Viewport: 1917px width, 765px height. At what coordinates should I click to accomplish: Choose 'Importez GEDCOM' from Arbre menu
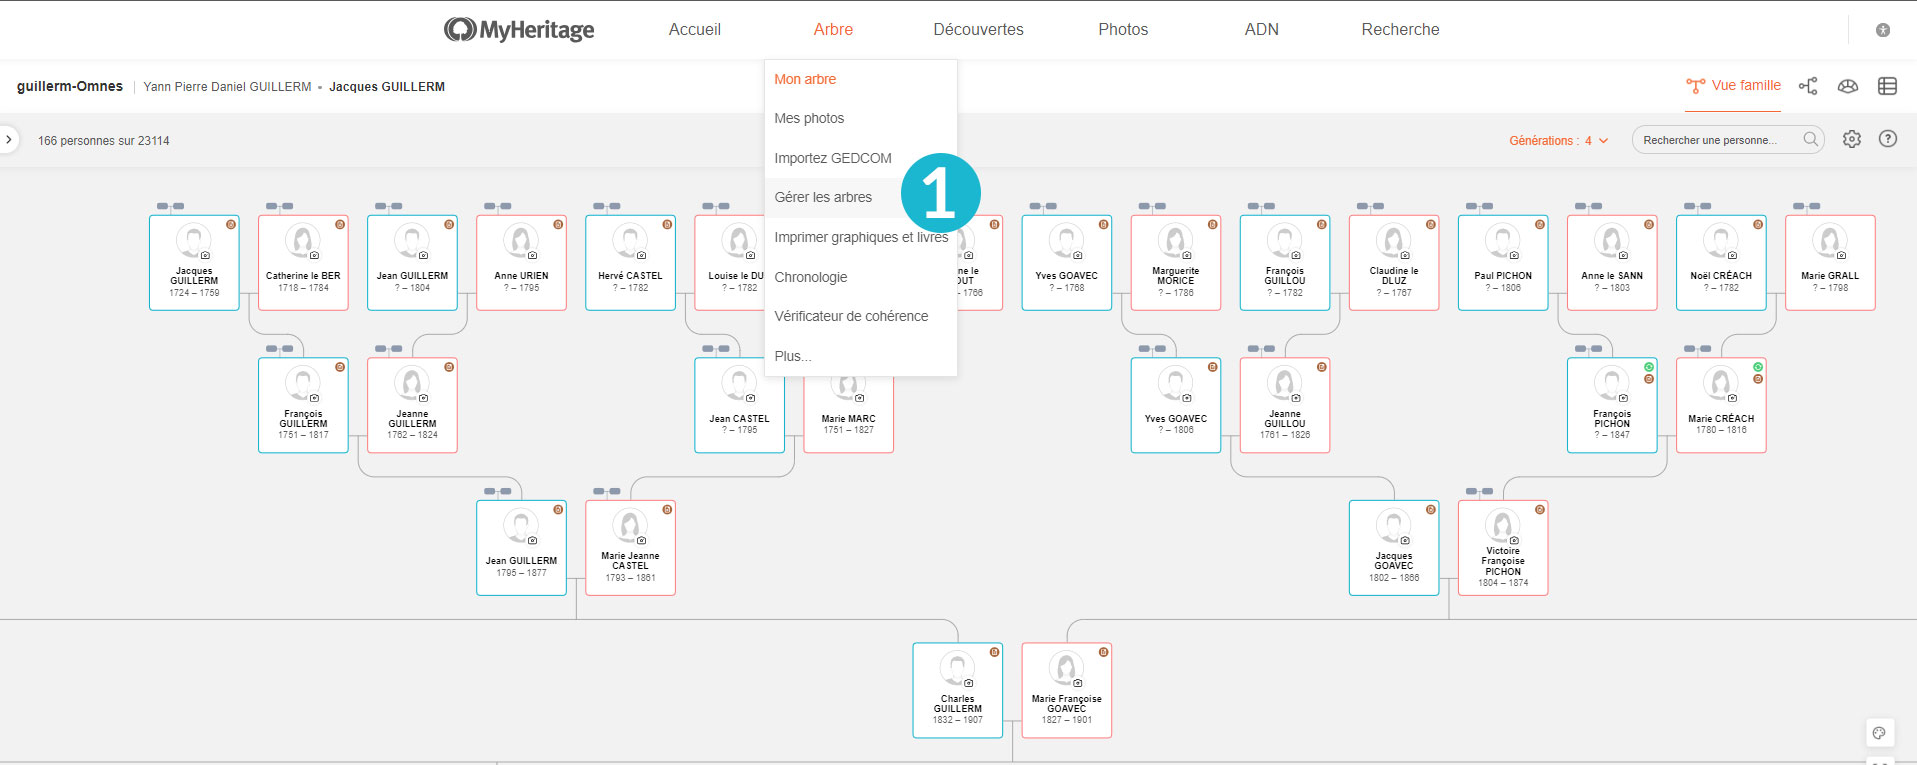point(832,158)
